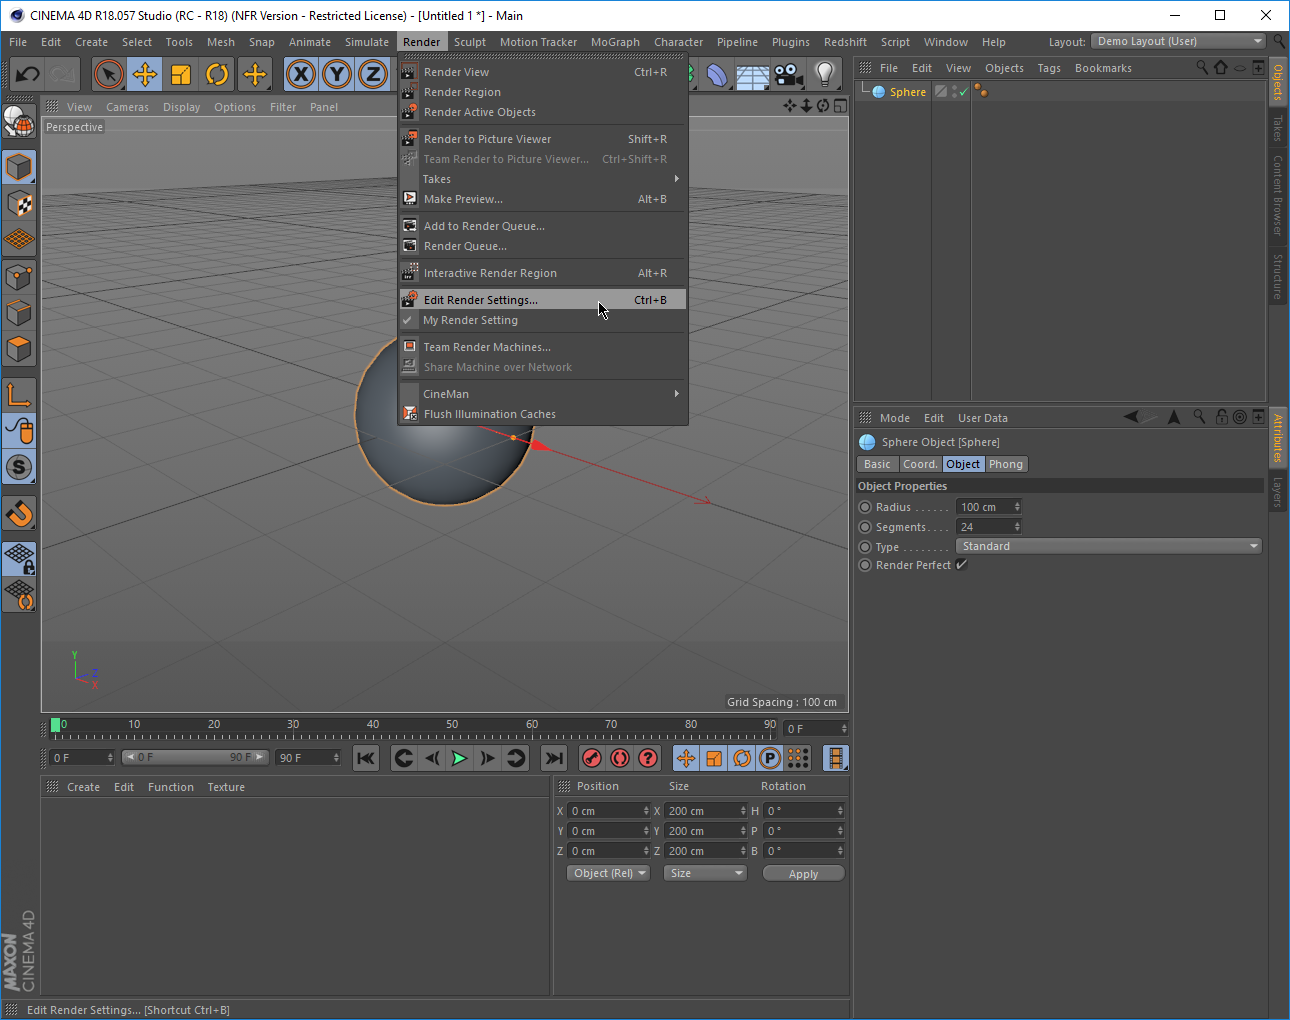1290x1020 pixels.
Task: Click the Enable Axis L-shaped icon
Action: 19,394
